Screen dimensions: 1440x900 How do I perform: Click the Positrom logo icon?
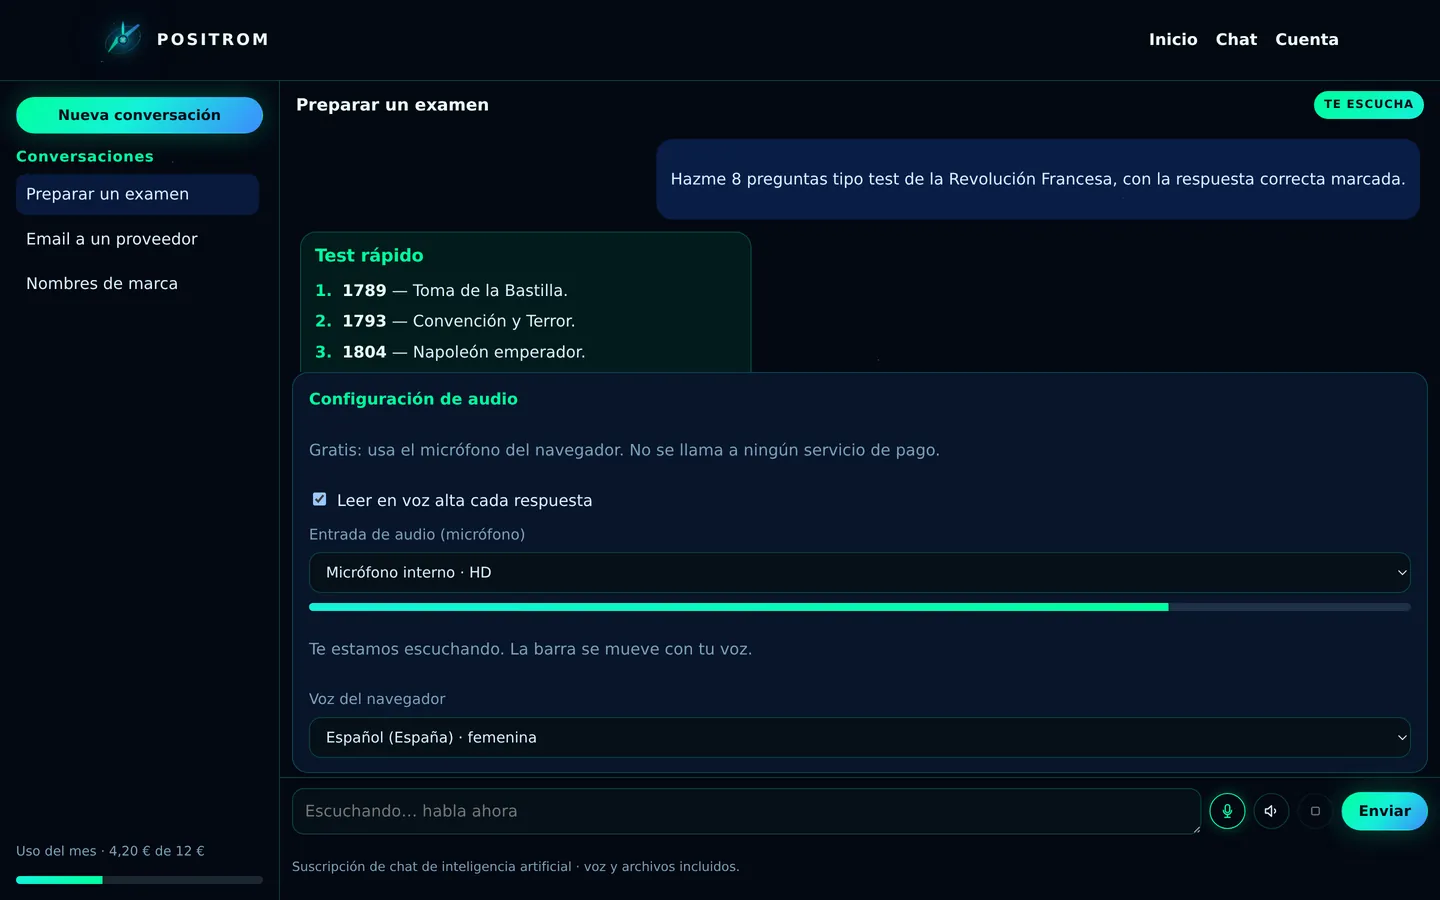(123, 39)
